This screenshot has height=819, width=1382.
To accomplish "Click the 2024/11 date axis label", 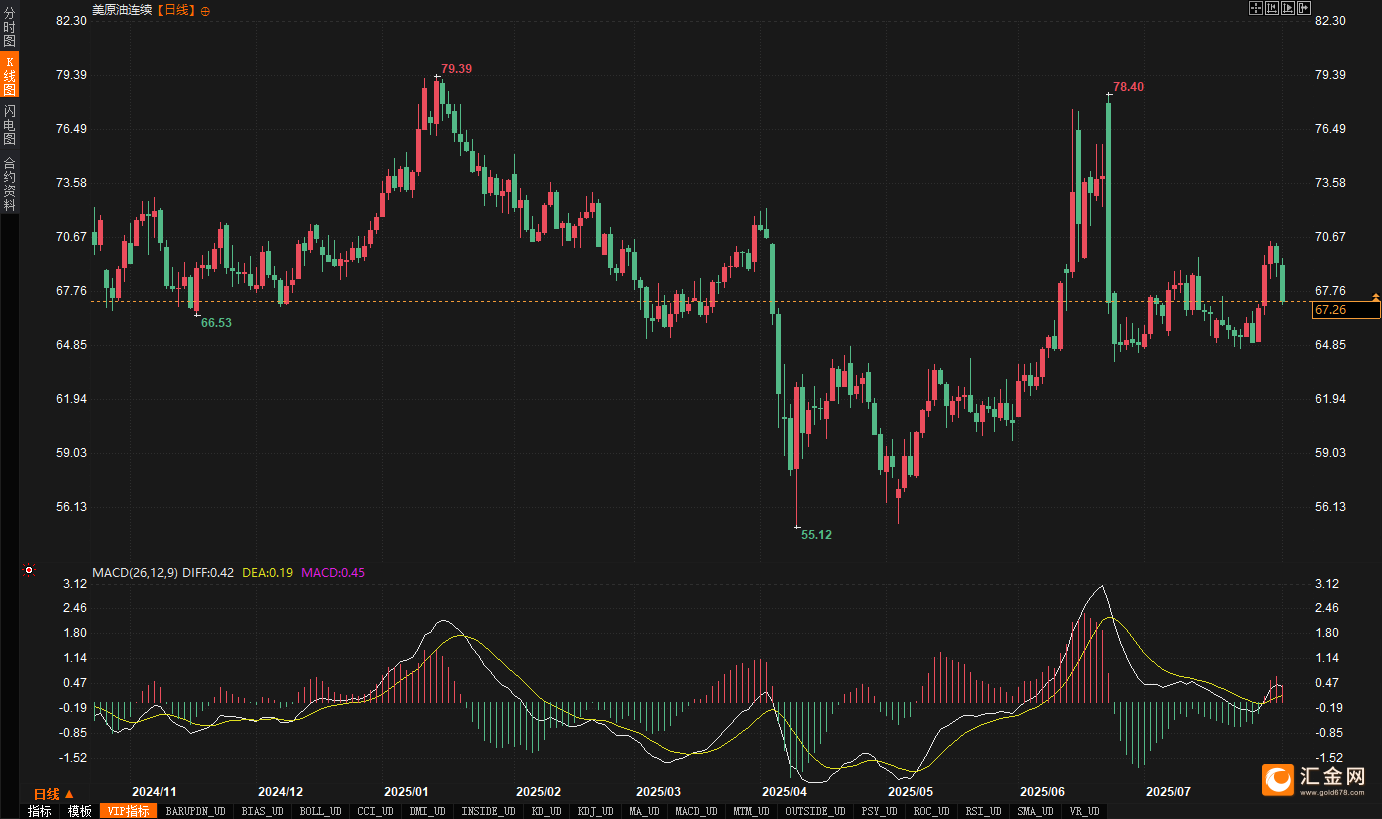I will pyautogui.click(x=154, y=791).
